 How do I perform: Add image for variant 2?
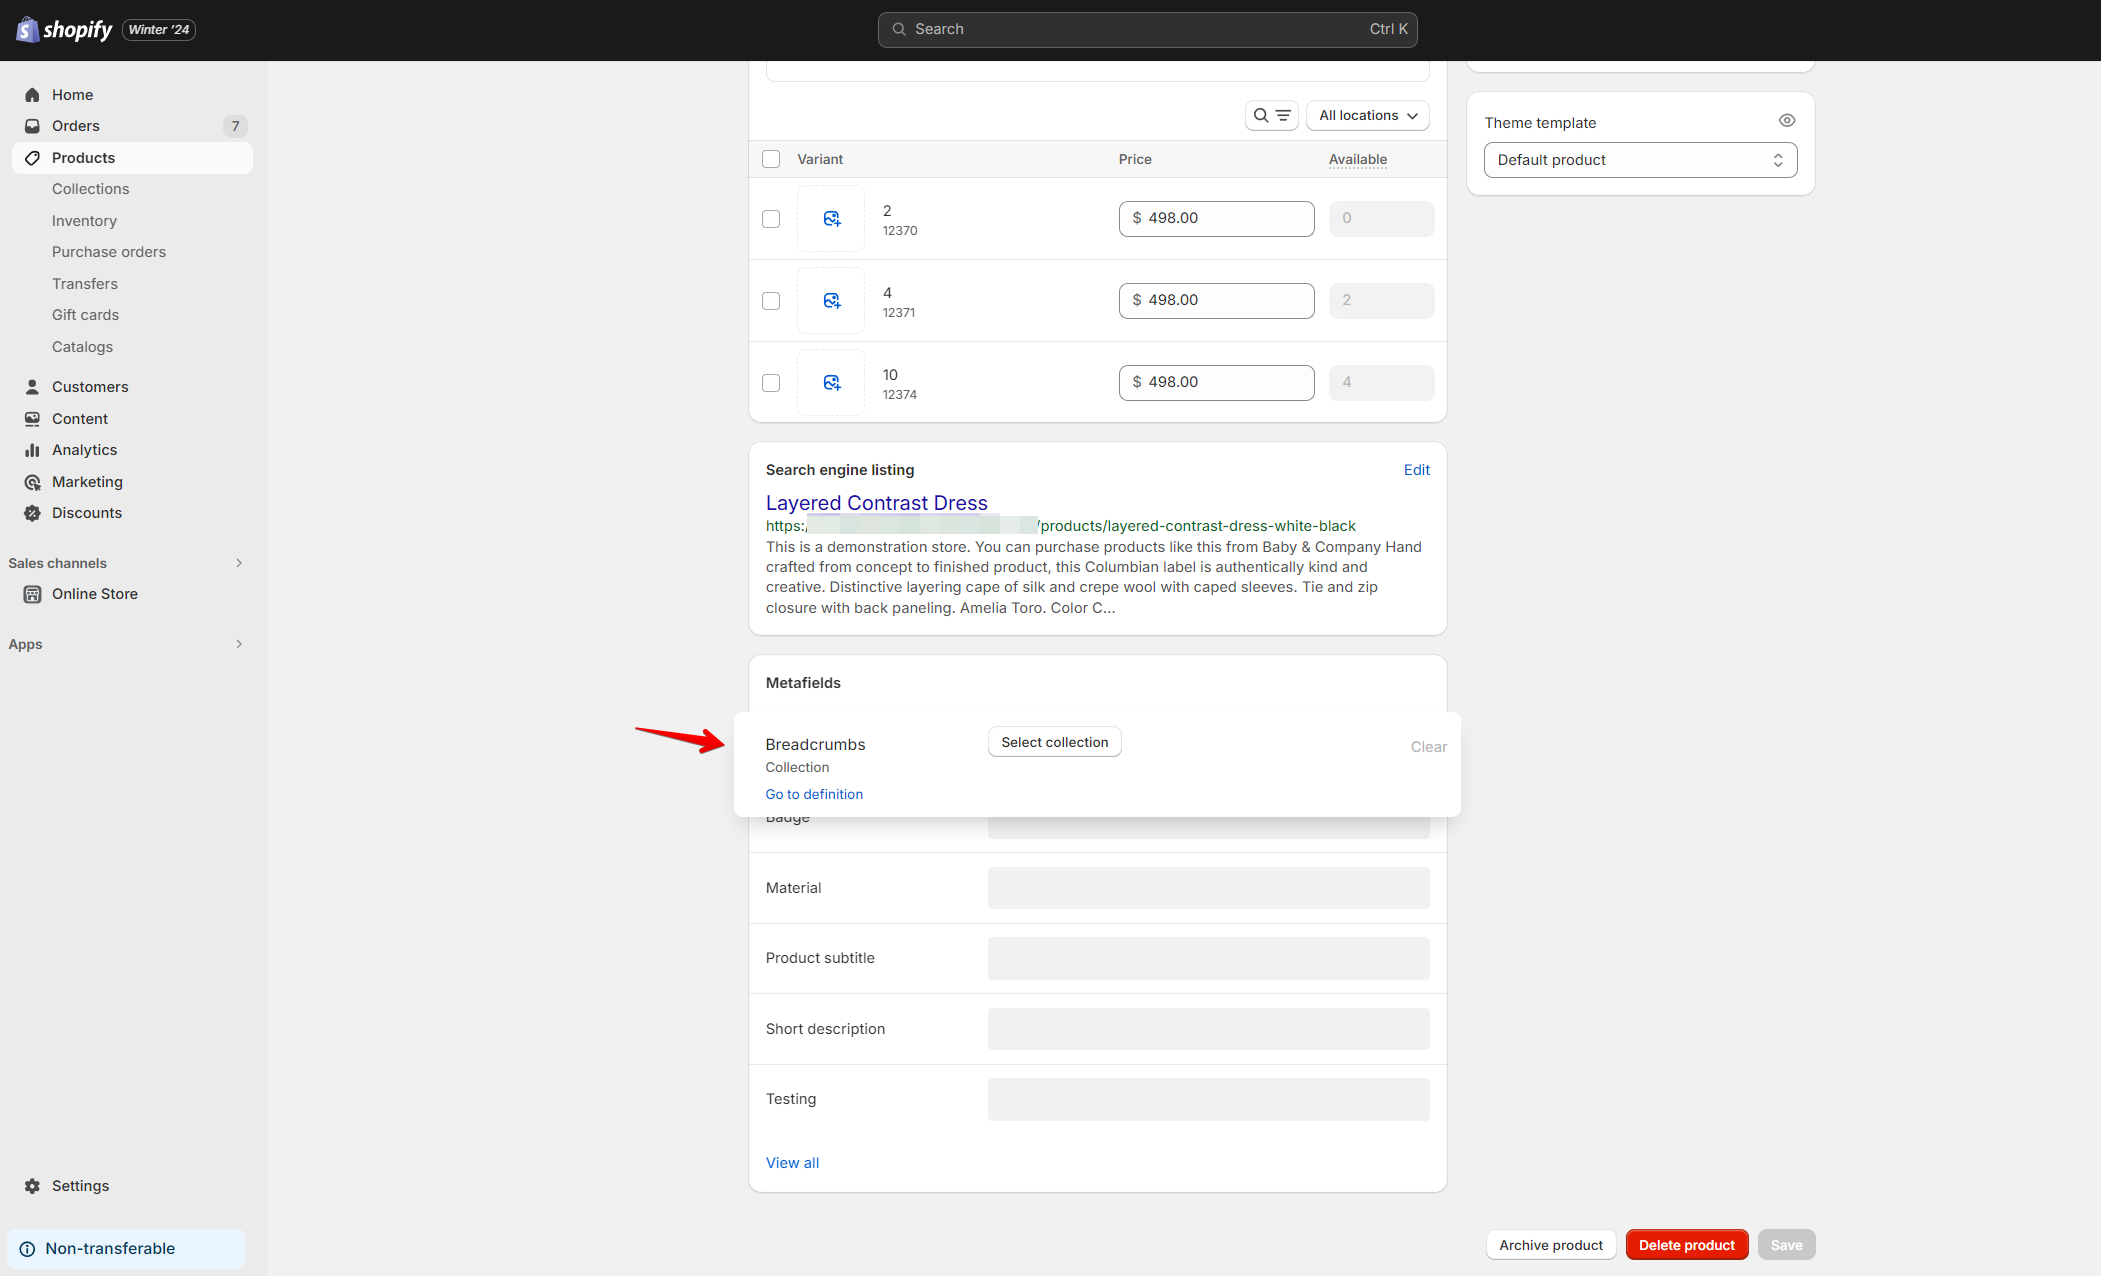tap(831, 219)
